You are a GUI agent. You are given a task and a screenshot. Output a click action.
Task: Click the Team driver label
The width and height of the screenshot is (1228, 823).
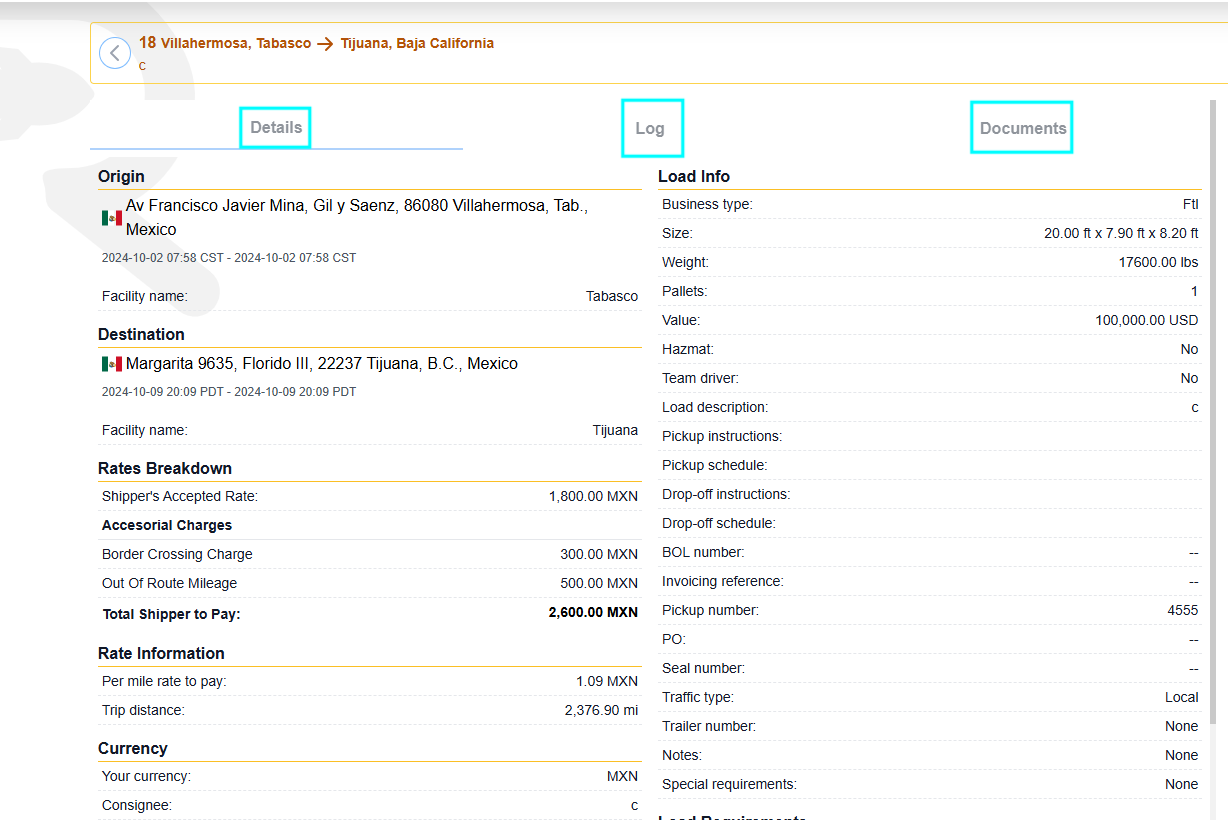coord(700,378)
